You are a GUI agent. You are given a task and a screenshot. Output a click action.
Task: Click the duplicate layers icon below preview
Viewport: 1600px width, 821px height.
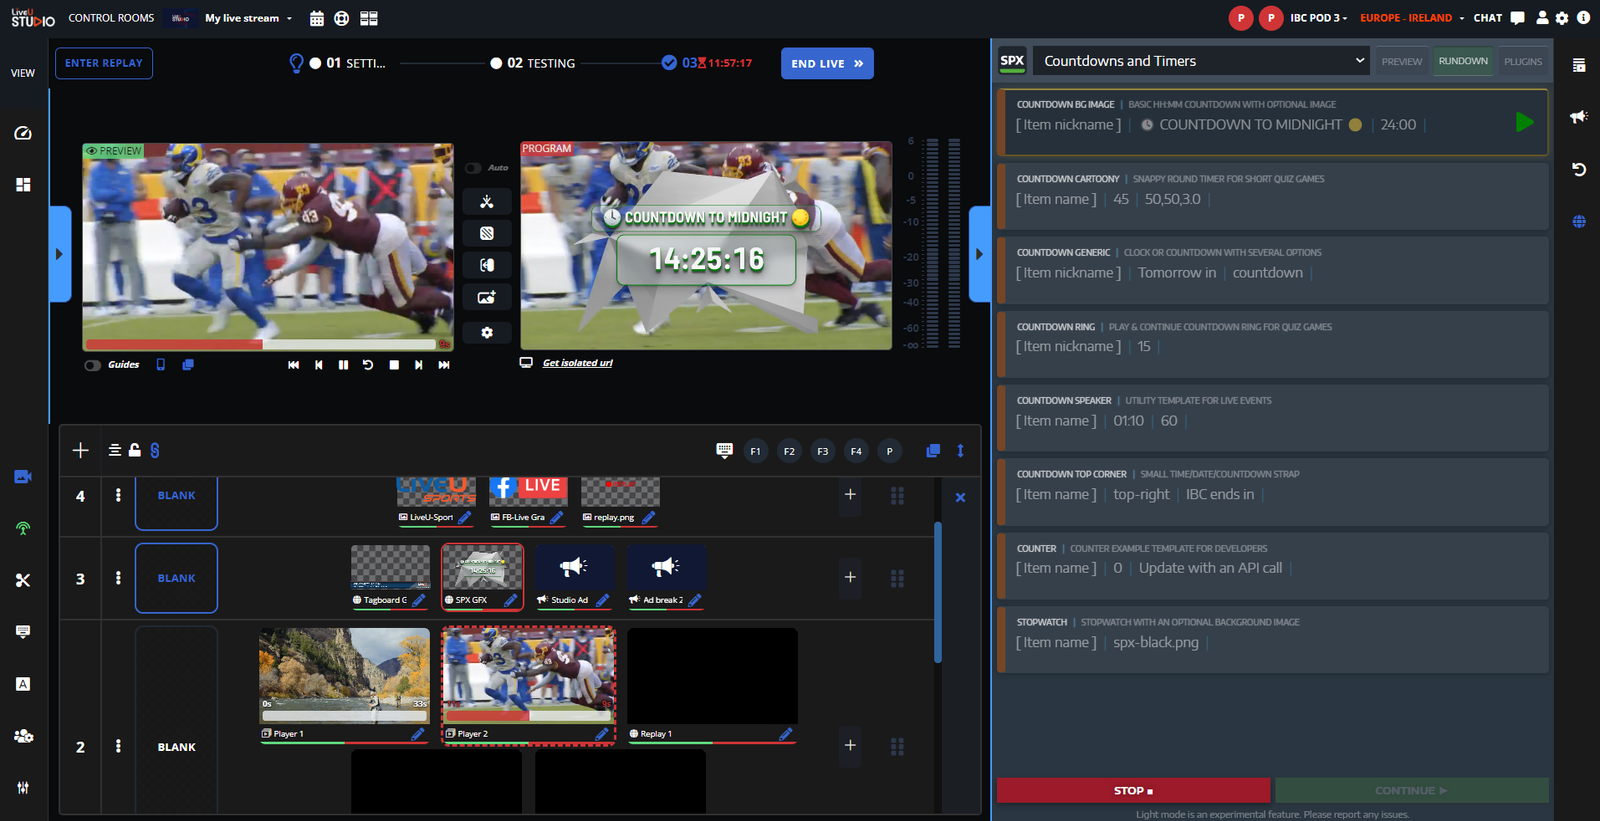click(188, 365)
